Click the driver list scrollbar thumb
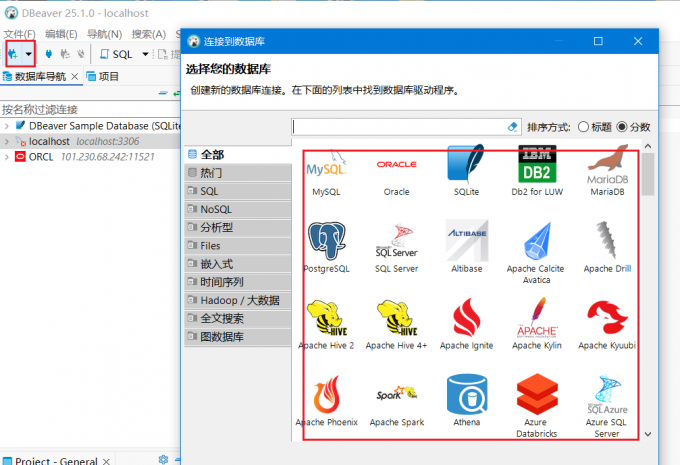This screenshot has width=680, height=465. (x=648, y=174)
